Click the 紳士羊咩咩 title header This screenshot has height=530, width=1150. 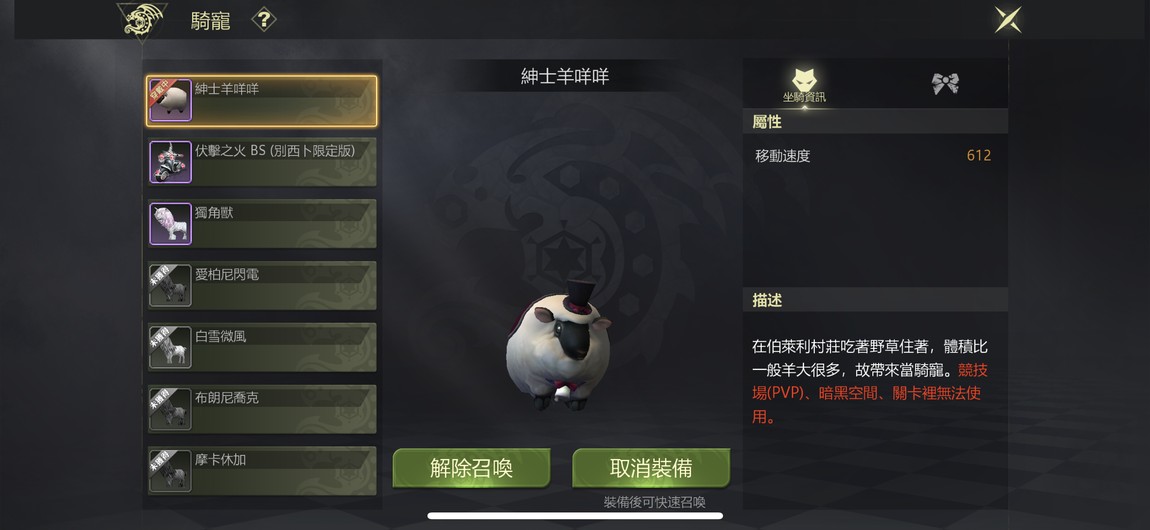click(x=565, y=76)
